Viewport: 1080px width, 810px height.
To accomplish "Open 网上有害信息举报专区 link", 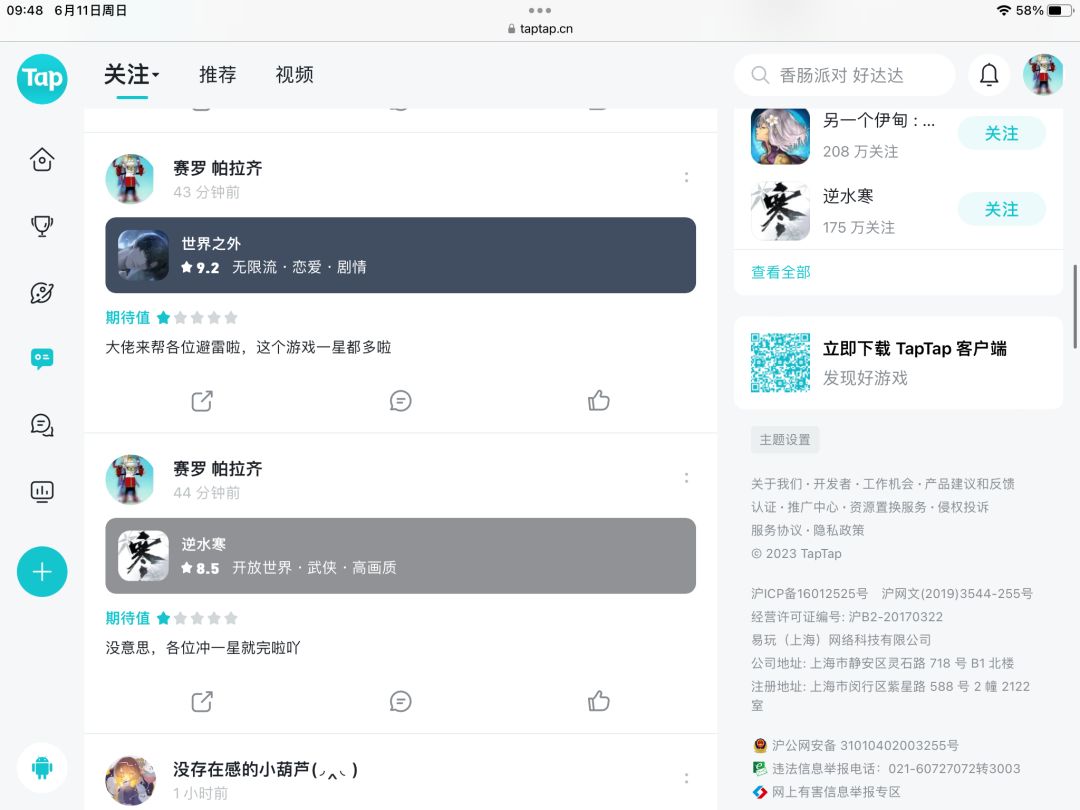I will (x=835, y=792).
